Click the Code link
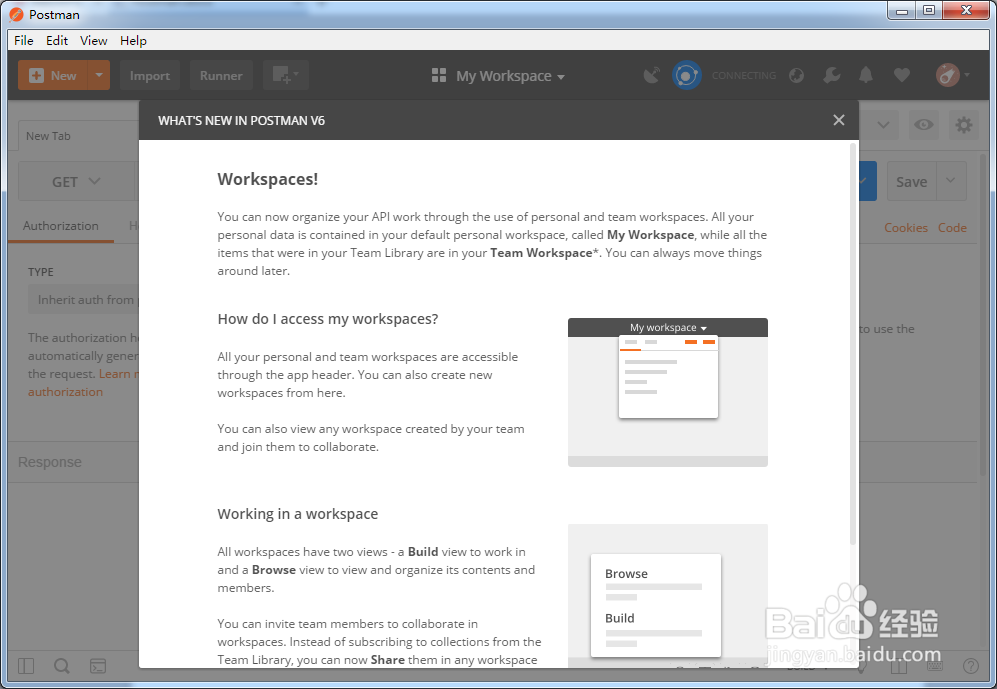The height and width of the screenshot is (689, 997). (x=952, y=228)
